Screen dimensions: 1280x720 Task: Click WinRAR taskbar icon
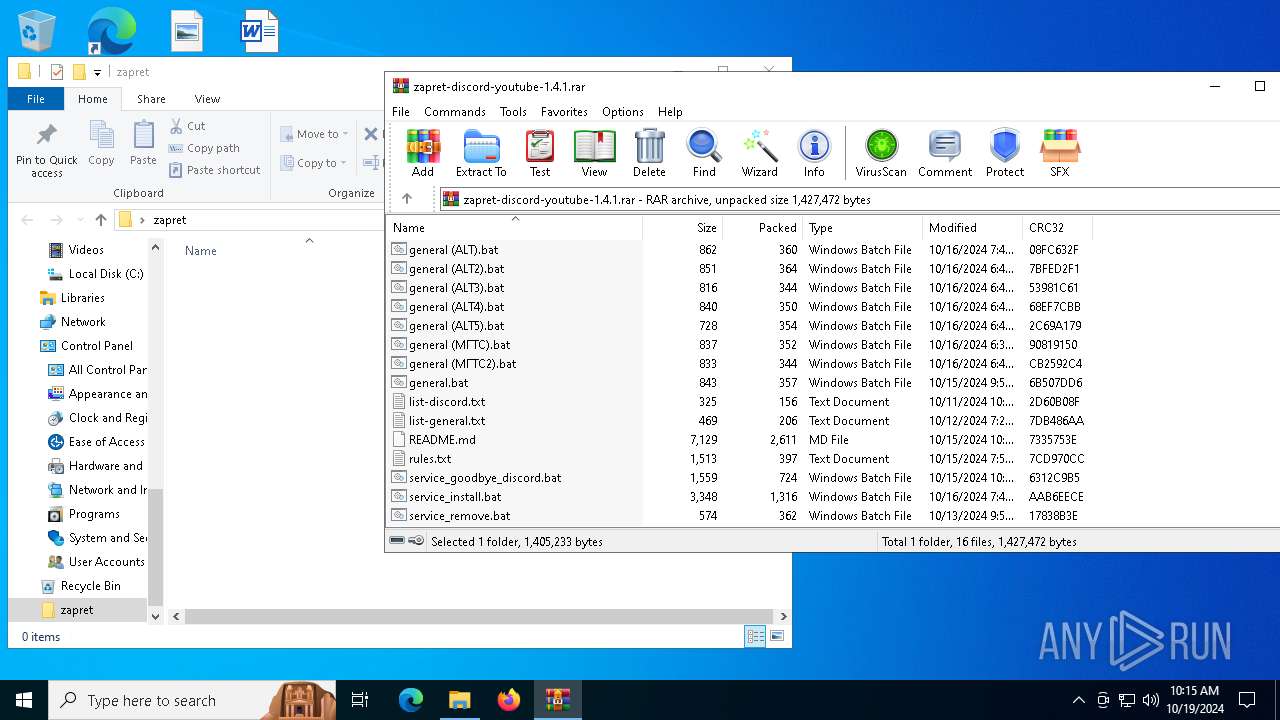(x=557, y=700)
